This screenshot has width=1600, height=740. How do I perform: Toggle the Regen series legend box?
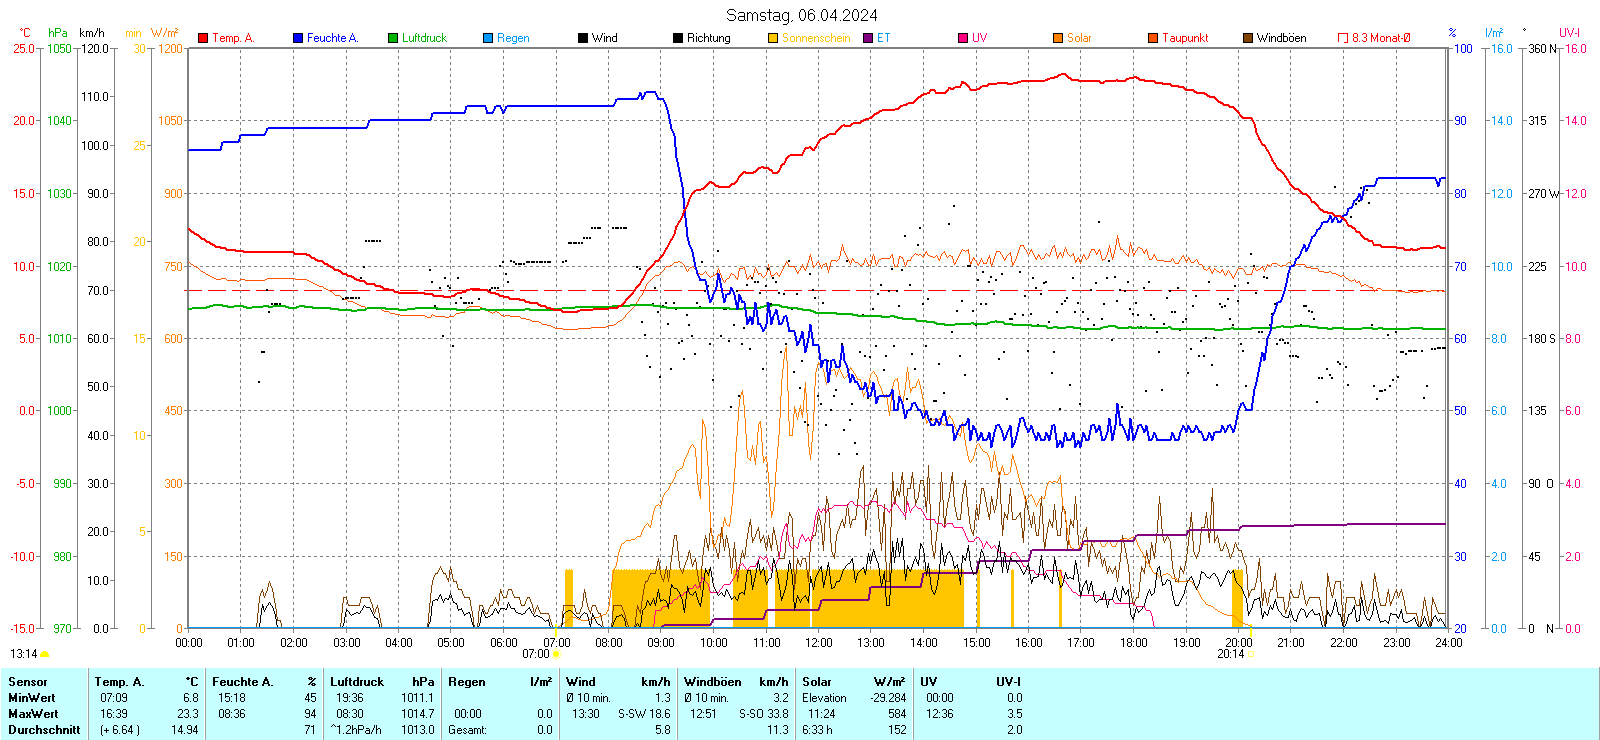(488, 38)
